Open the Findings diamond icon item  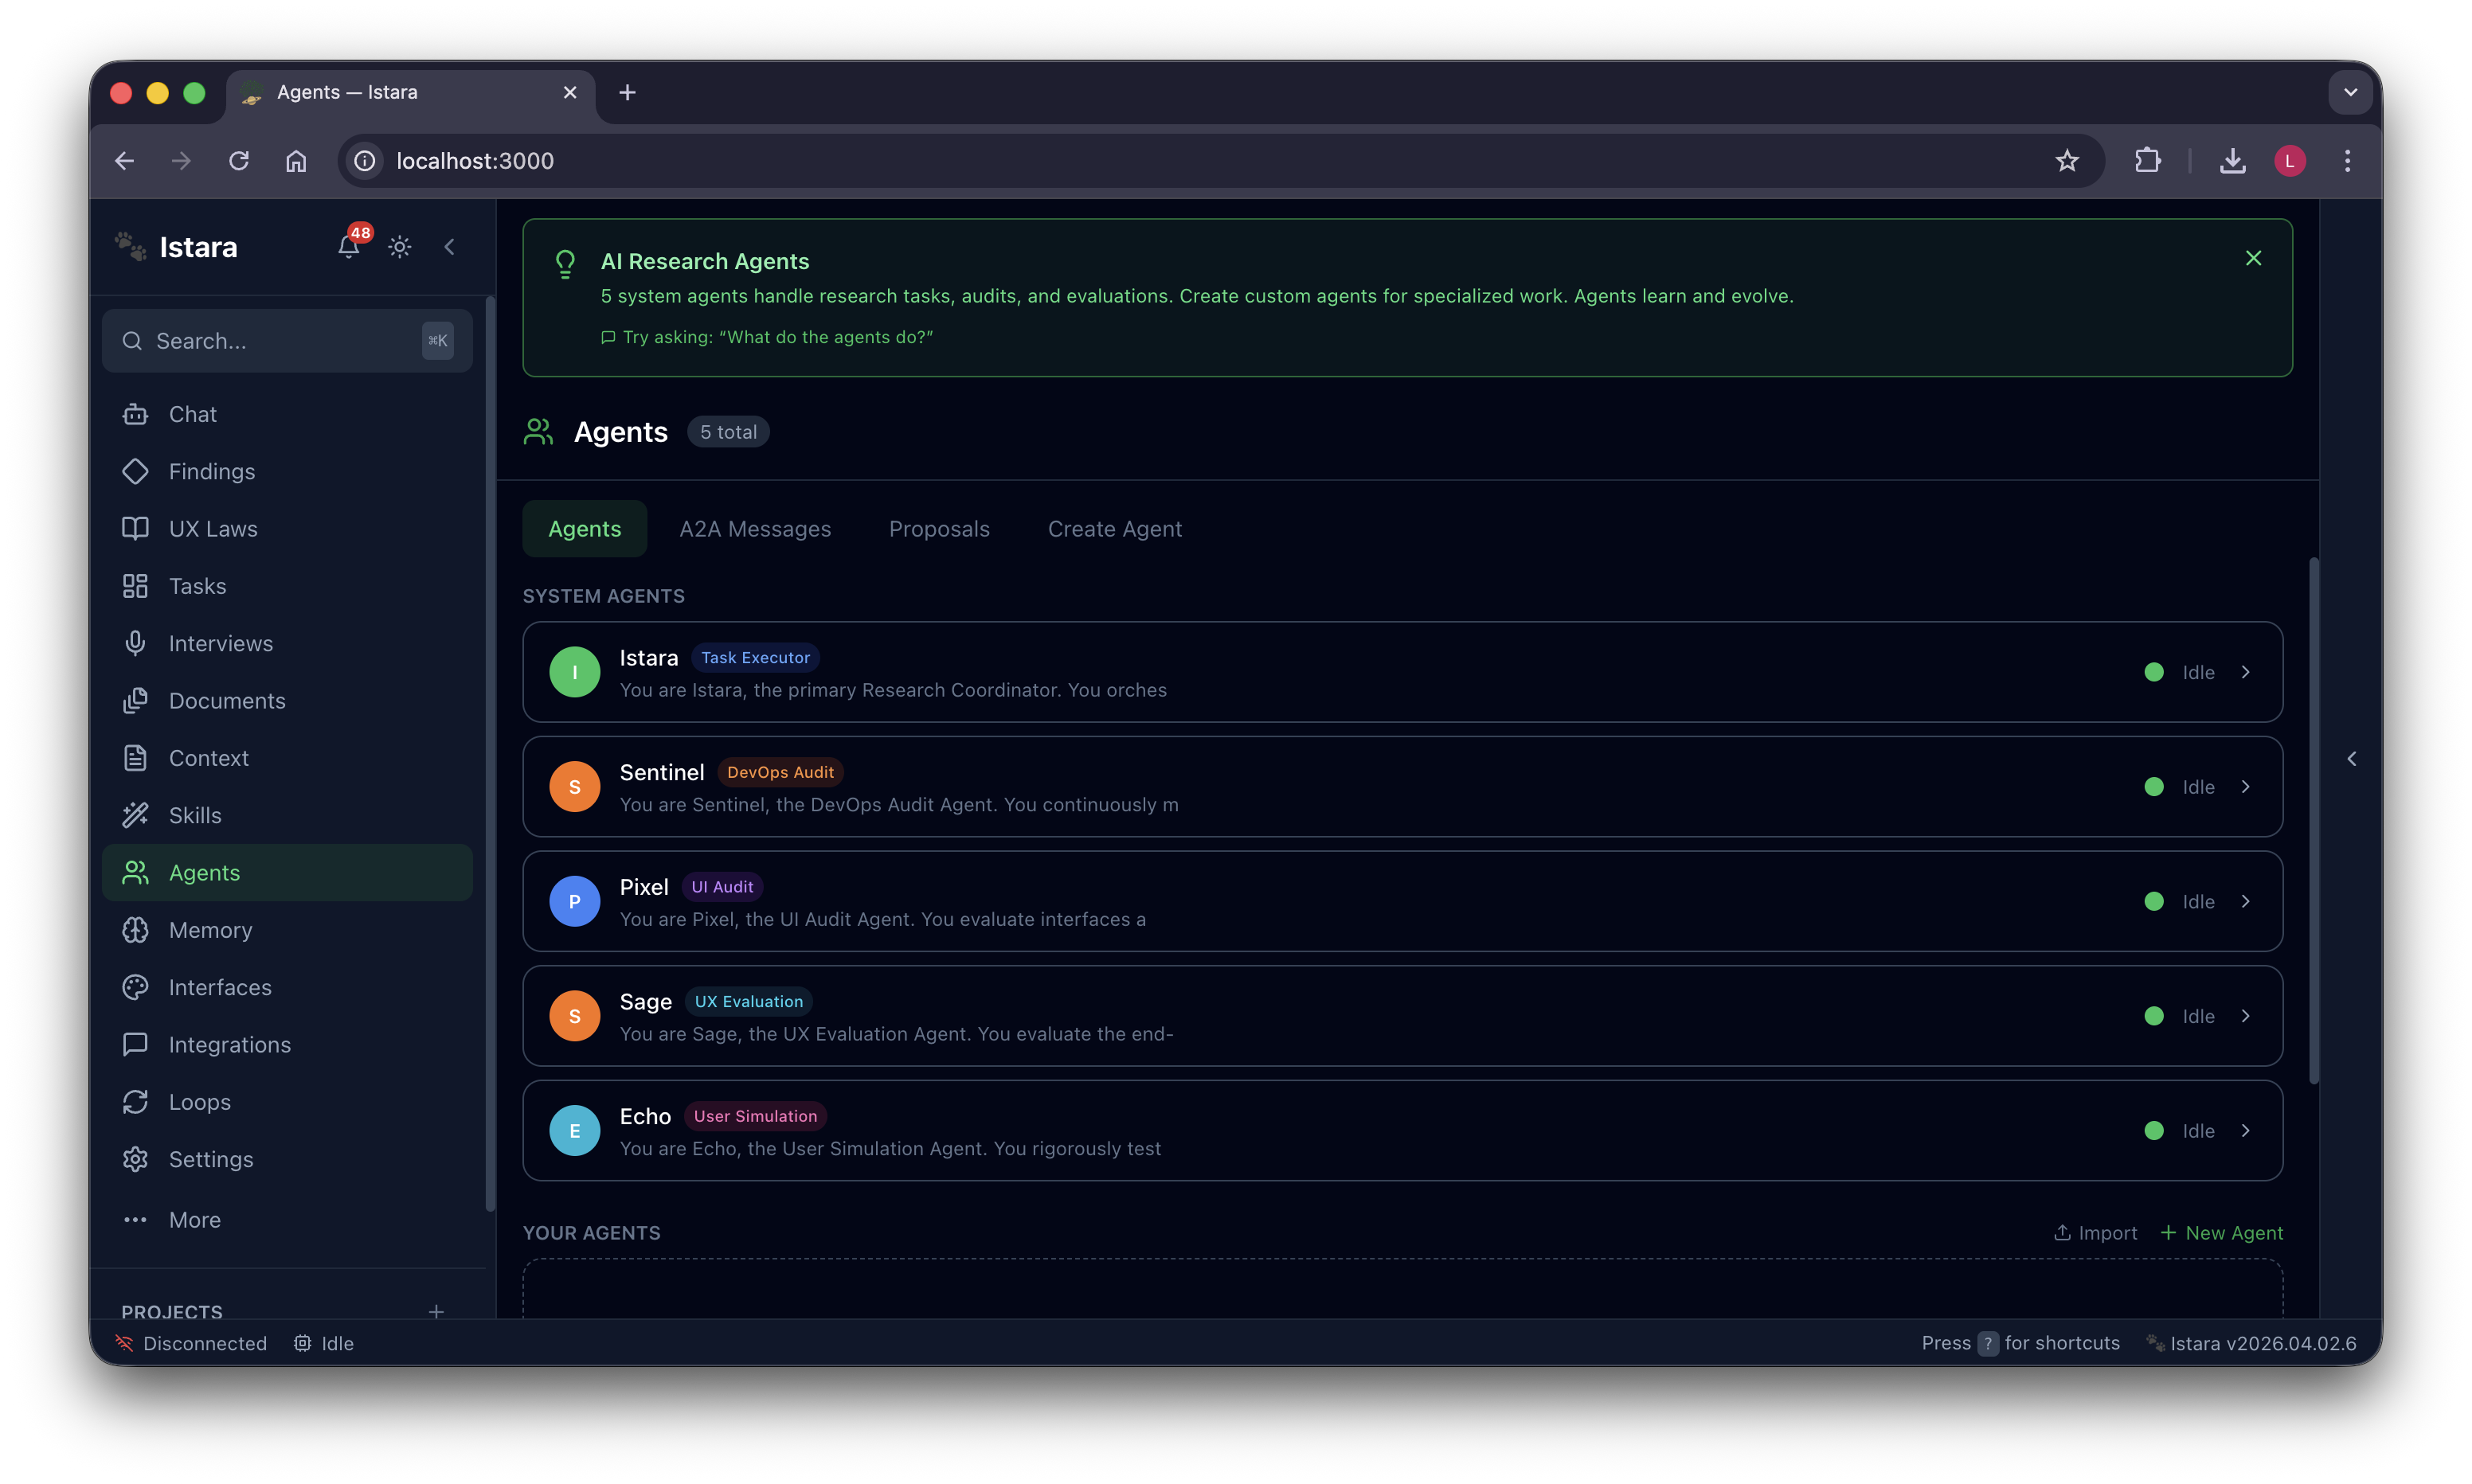pos(211,471)
